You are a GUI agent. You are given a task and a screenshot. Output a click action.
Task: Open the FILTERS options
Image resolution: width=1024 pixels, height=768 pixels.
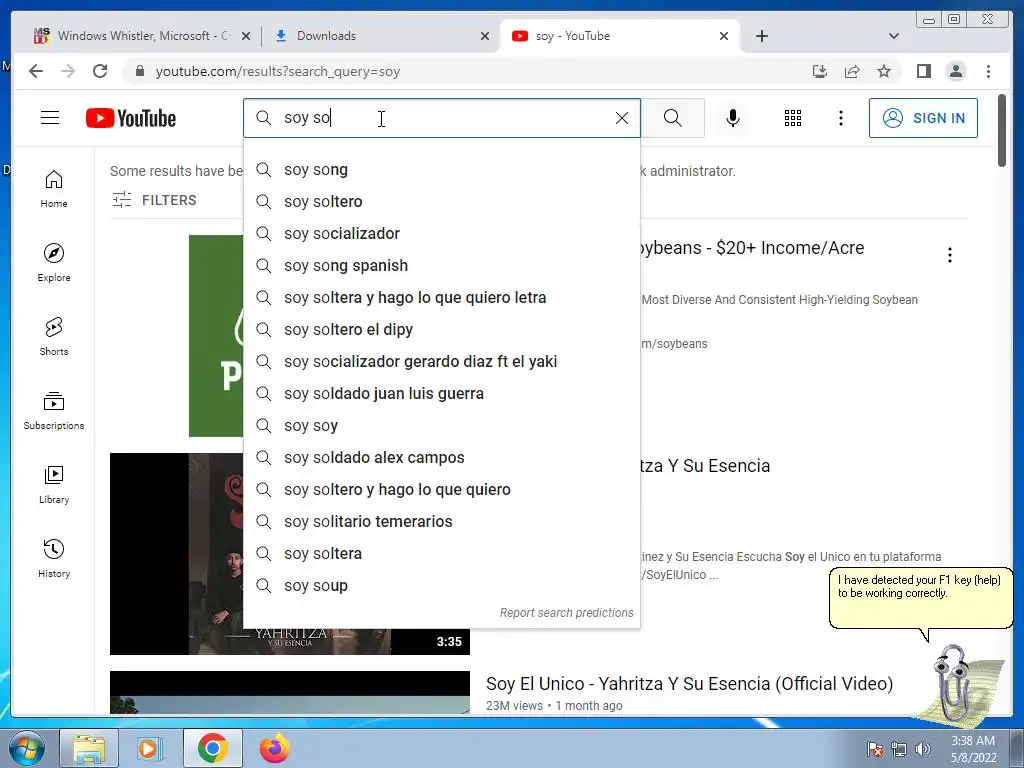[154, 200]
